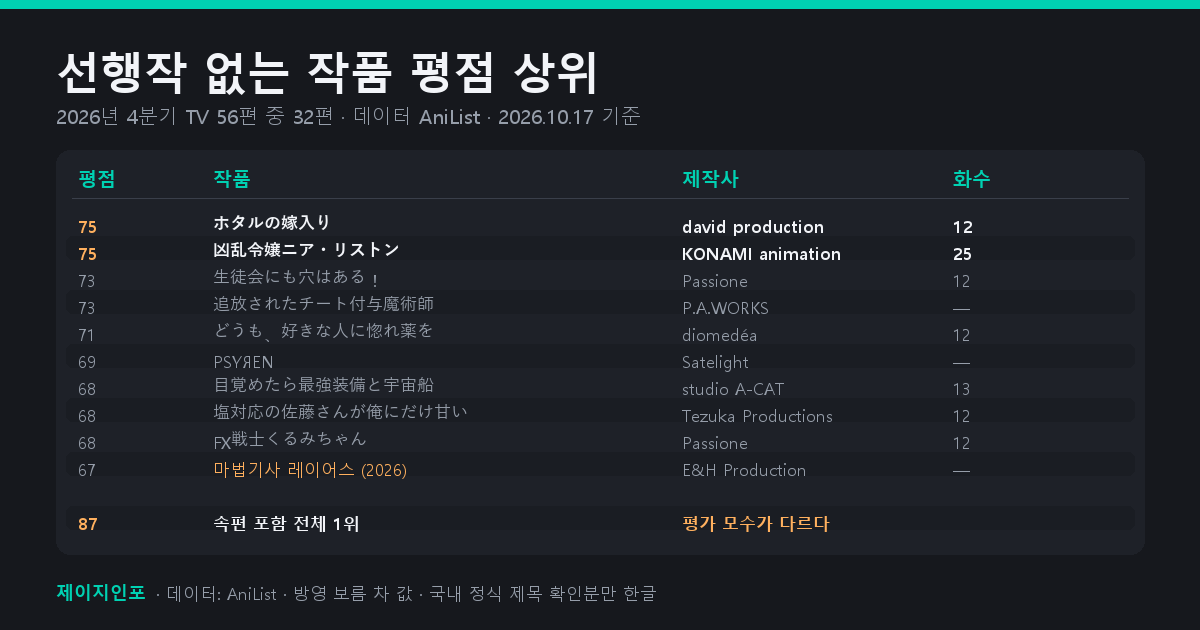Click score 75 beside ホタルの嫁入り

click(x=87, y=228)
